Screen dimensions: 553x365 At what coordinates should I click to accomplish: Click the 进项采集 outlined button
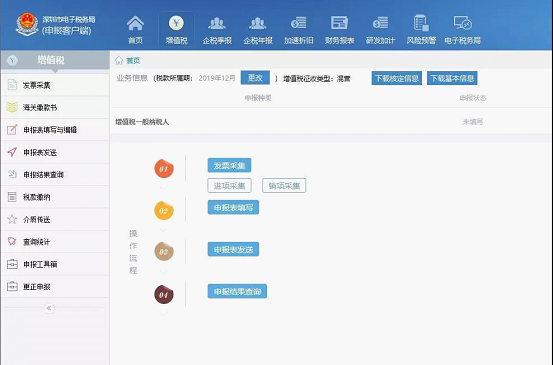230,185
